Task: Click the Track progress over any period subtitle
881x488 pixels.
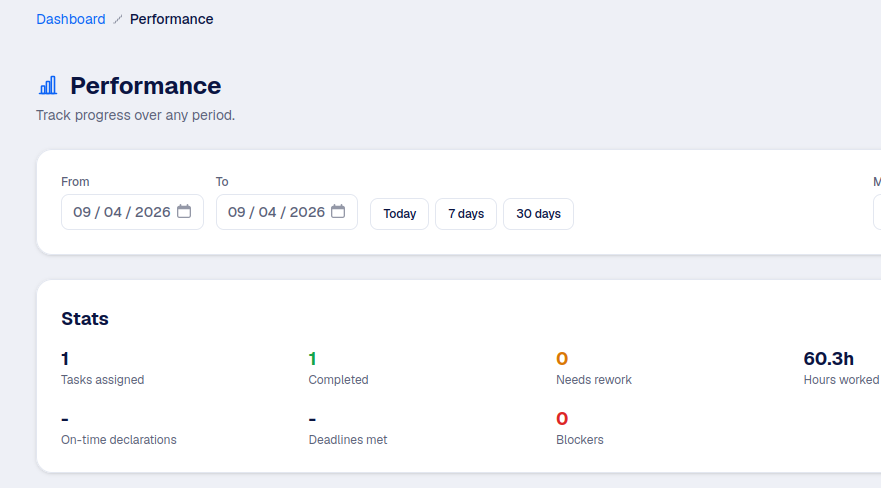Action: coord(135,115)
